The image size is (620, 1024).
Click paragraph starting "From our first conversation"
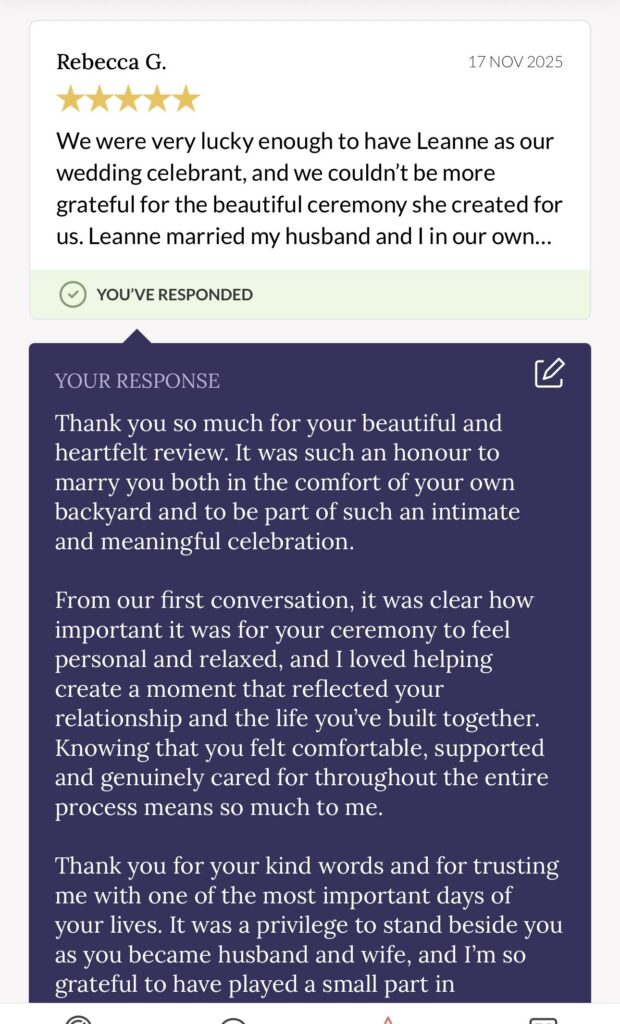pos(301,703)
